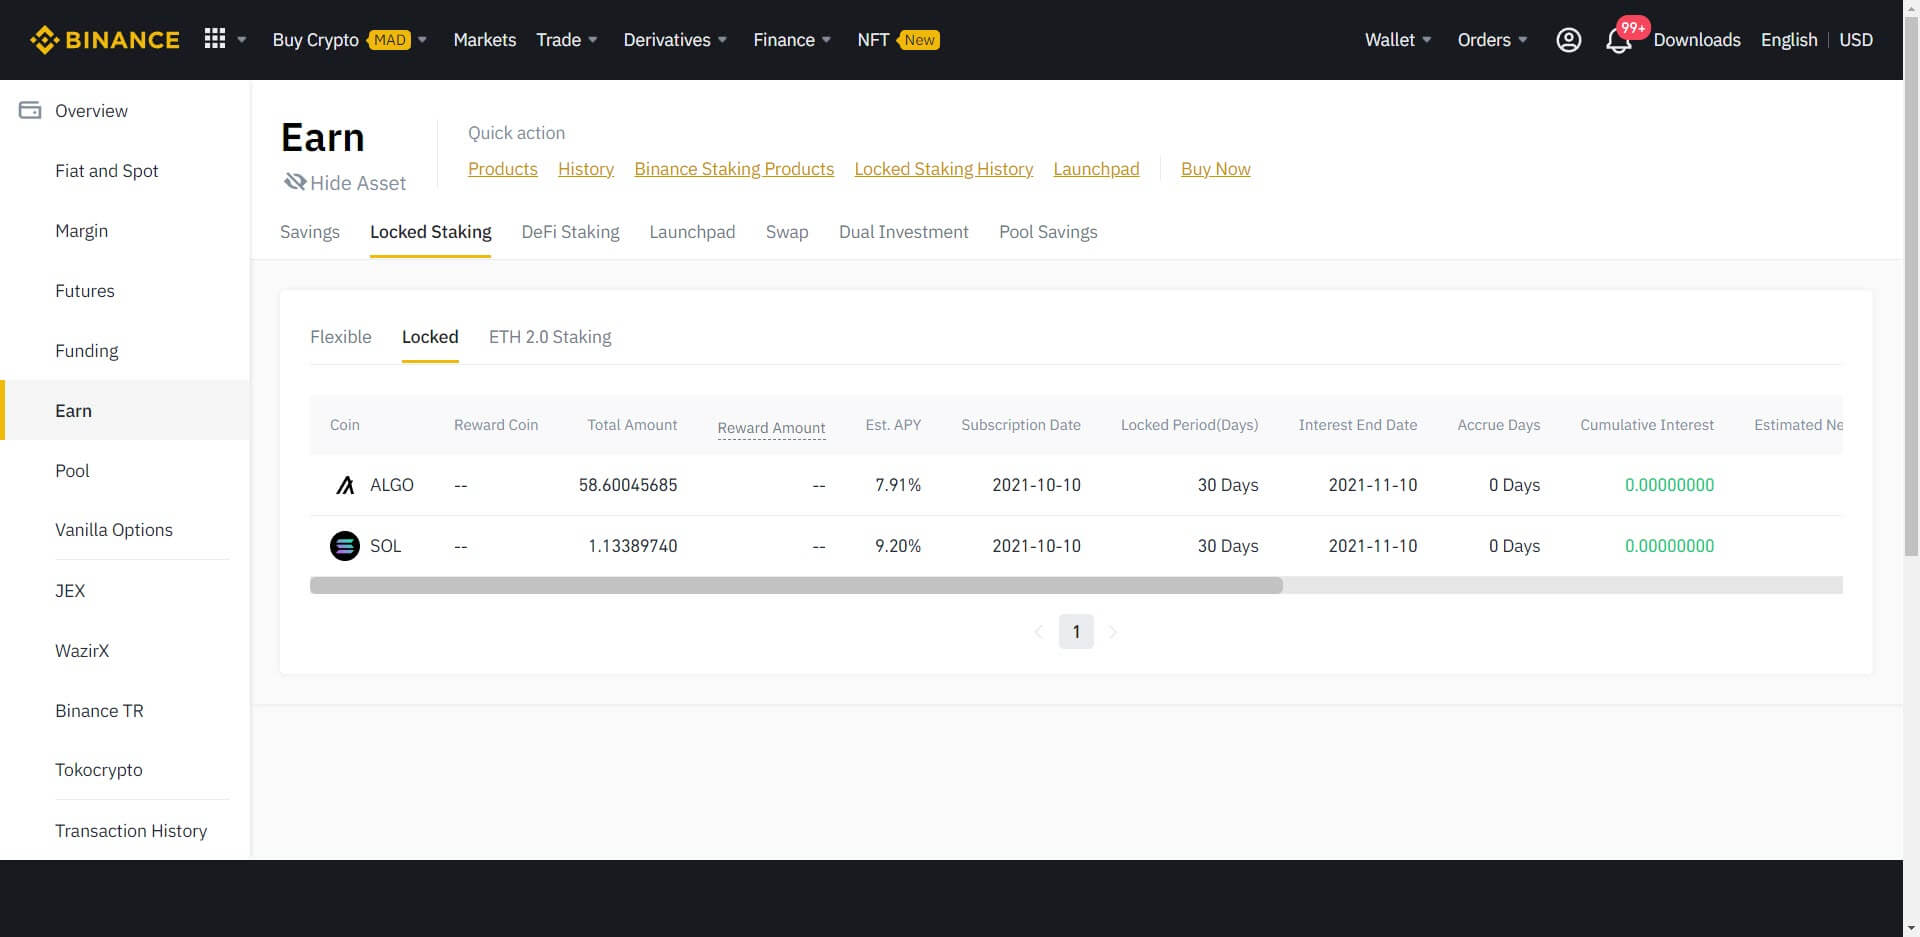The width and height of the screenshot is (1920, 937).
Task: Open the user account profile icon
Action: coord(1569,40)
